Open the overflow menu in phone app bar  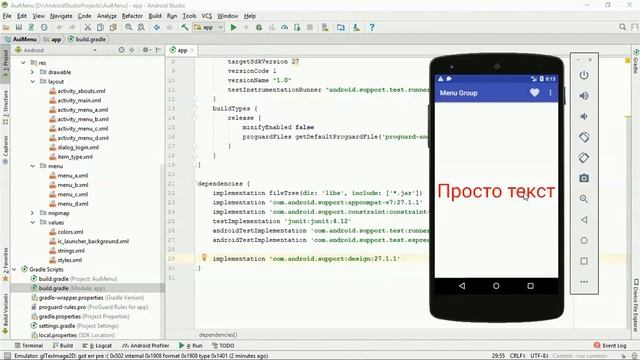(550, 93)
